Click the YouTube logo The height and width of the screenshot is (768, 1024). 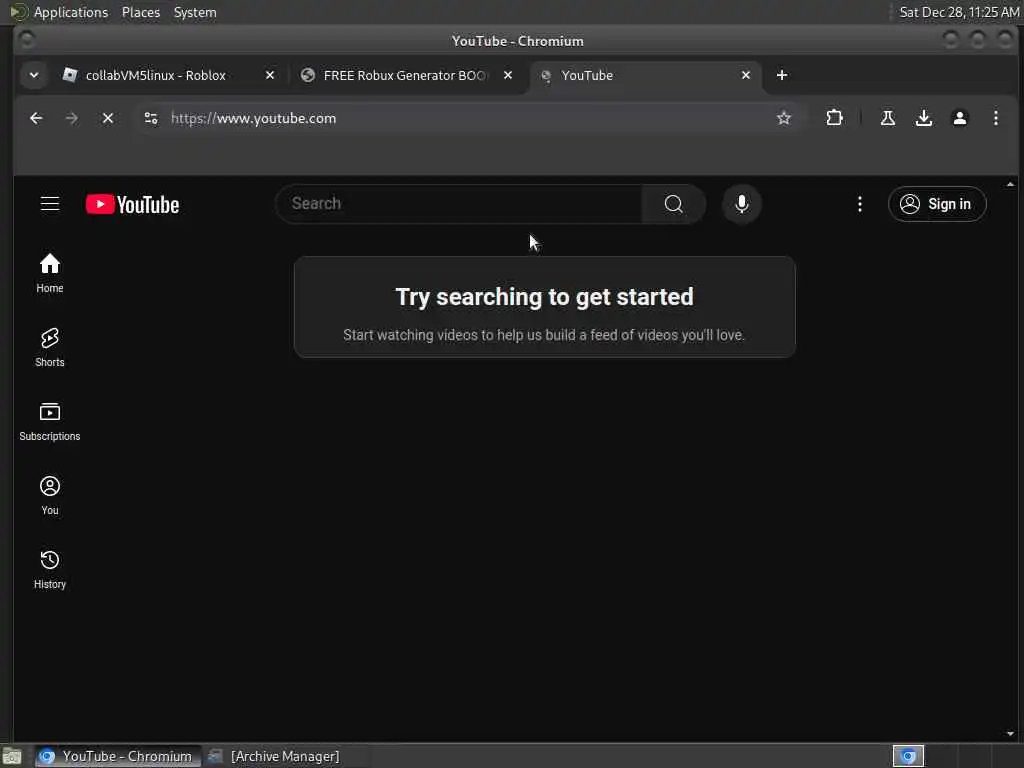pyautogui.click(x=133, y=204)
